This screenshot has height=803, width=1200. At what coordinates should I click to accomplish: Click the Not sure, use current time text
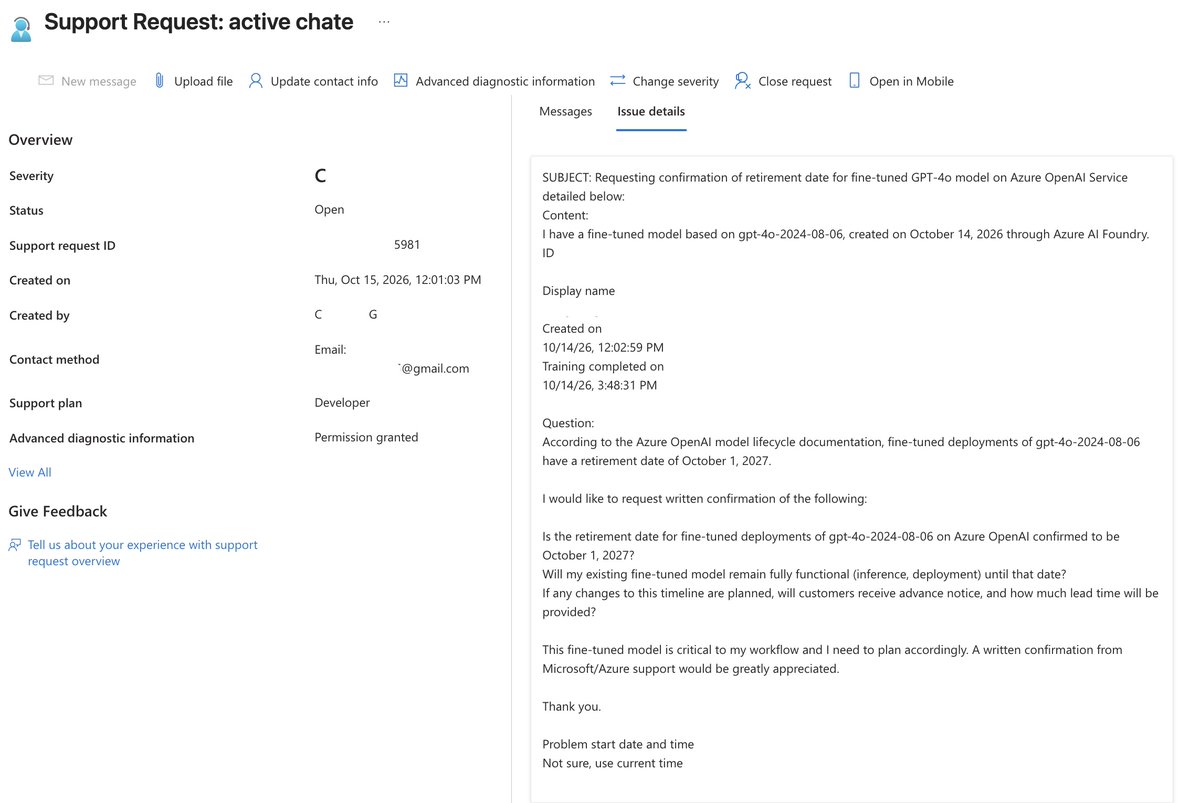tap(613, 763)
